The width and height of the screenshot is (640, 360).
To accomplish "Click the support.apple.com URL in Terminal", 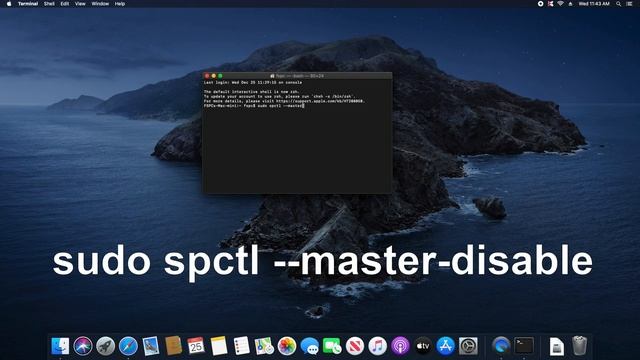I will click(x=319, y=101).
